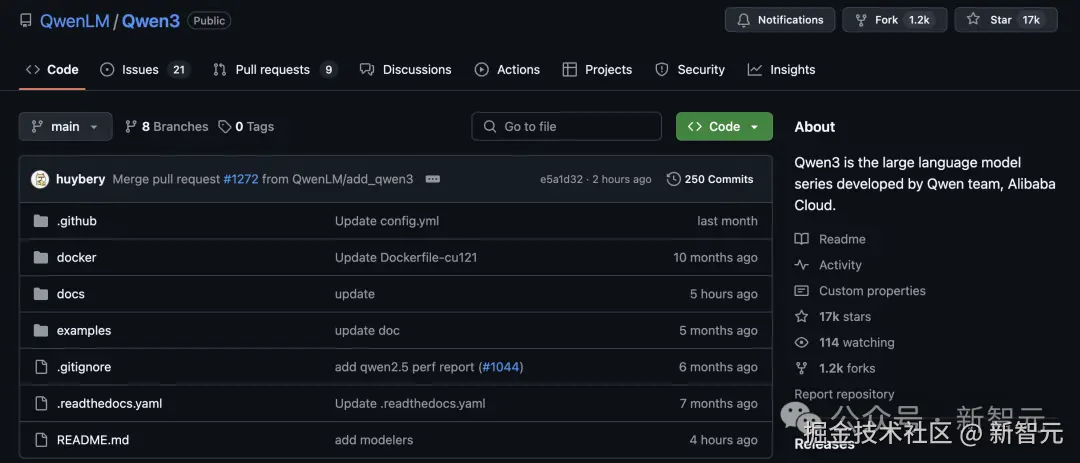The width and height of the screenshot is (1080, 463).
Task: Open the Pull requests tab
Action: (x=272, y=70)
